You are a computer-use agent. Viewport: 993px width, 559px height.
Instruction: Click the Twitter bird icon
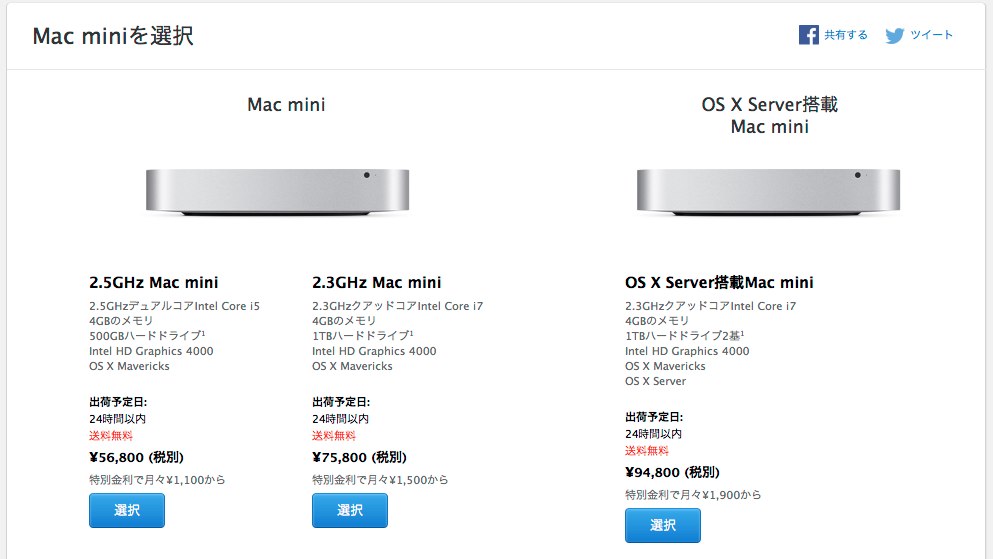895,35
